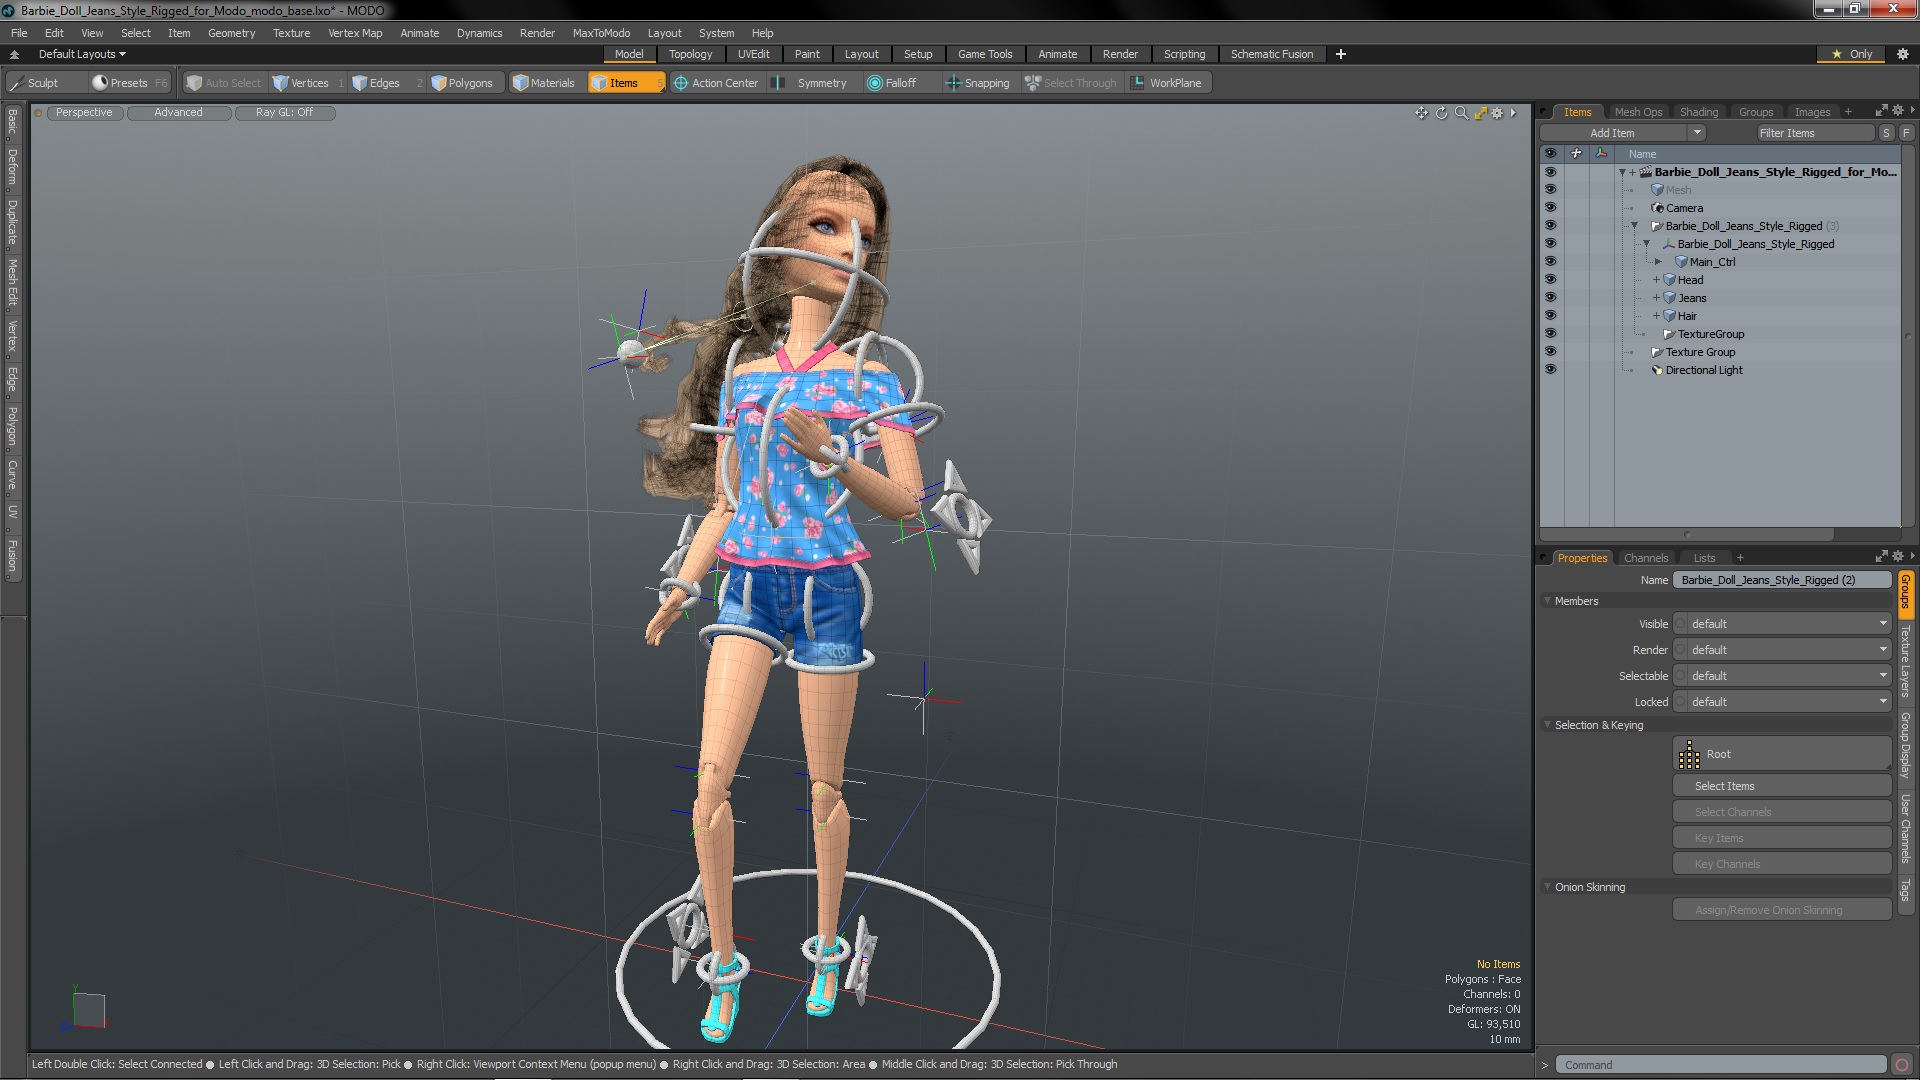The height and width of the screenshot is (1080, 1920).
Task: Click the record button next to Command field
Action: click(x=1902, y=1065)
